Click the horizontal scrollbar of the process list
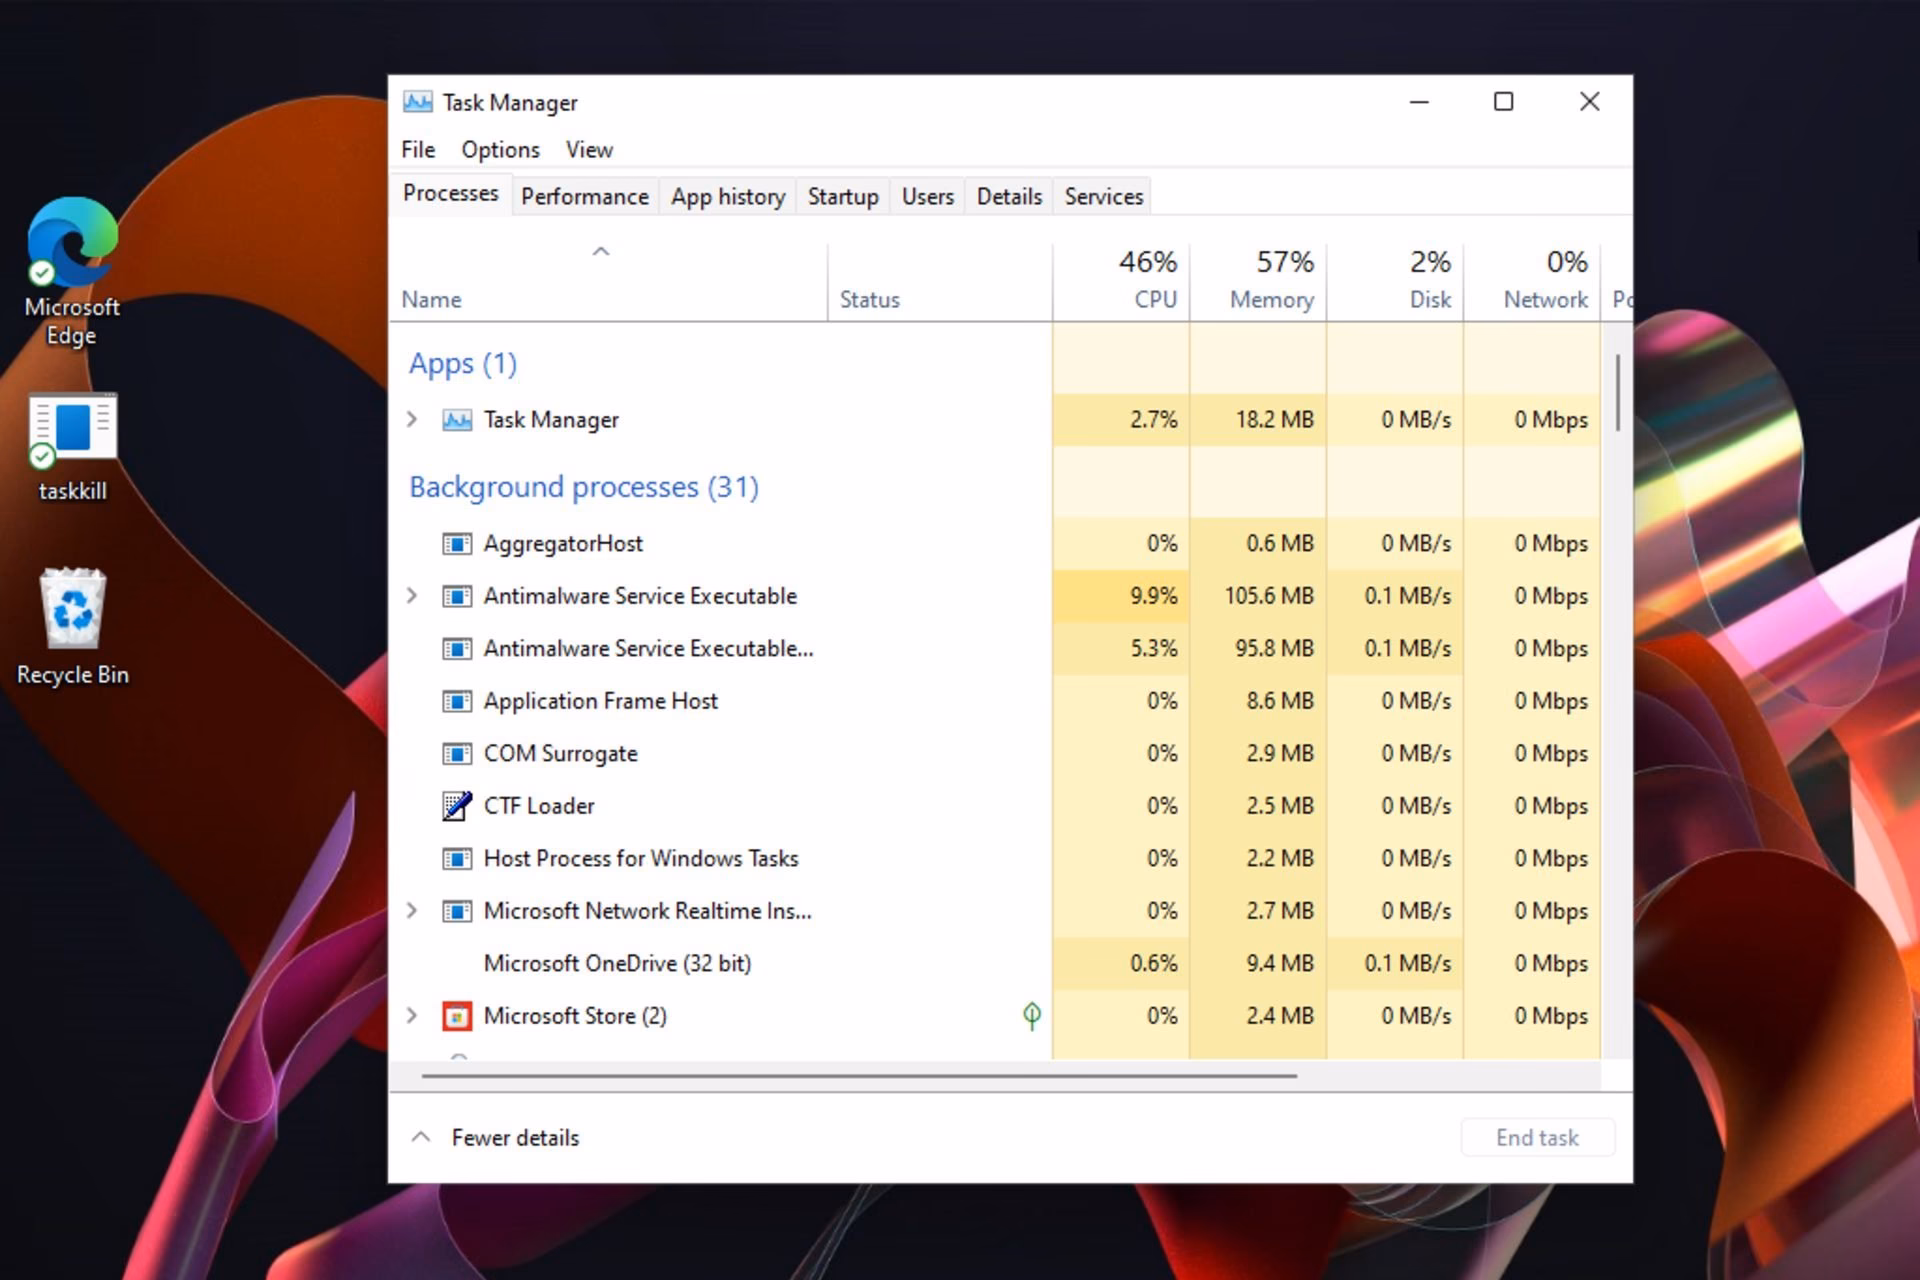Image resolution: width=1920 pixels, height=1280 pixels. [x=860, y=1076]
